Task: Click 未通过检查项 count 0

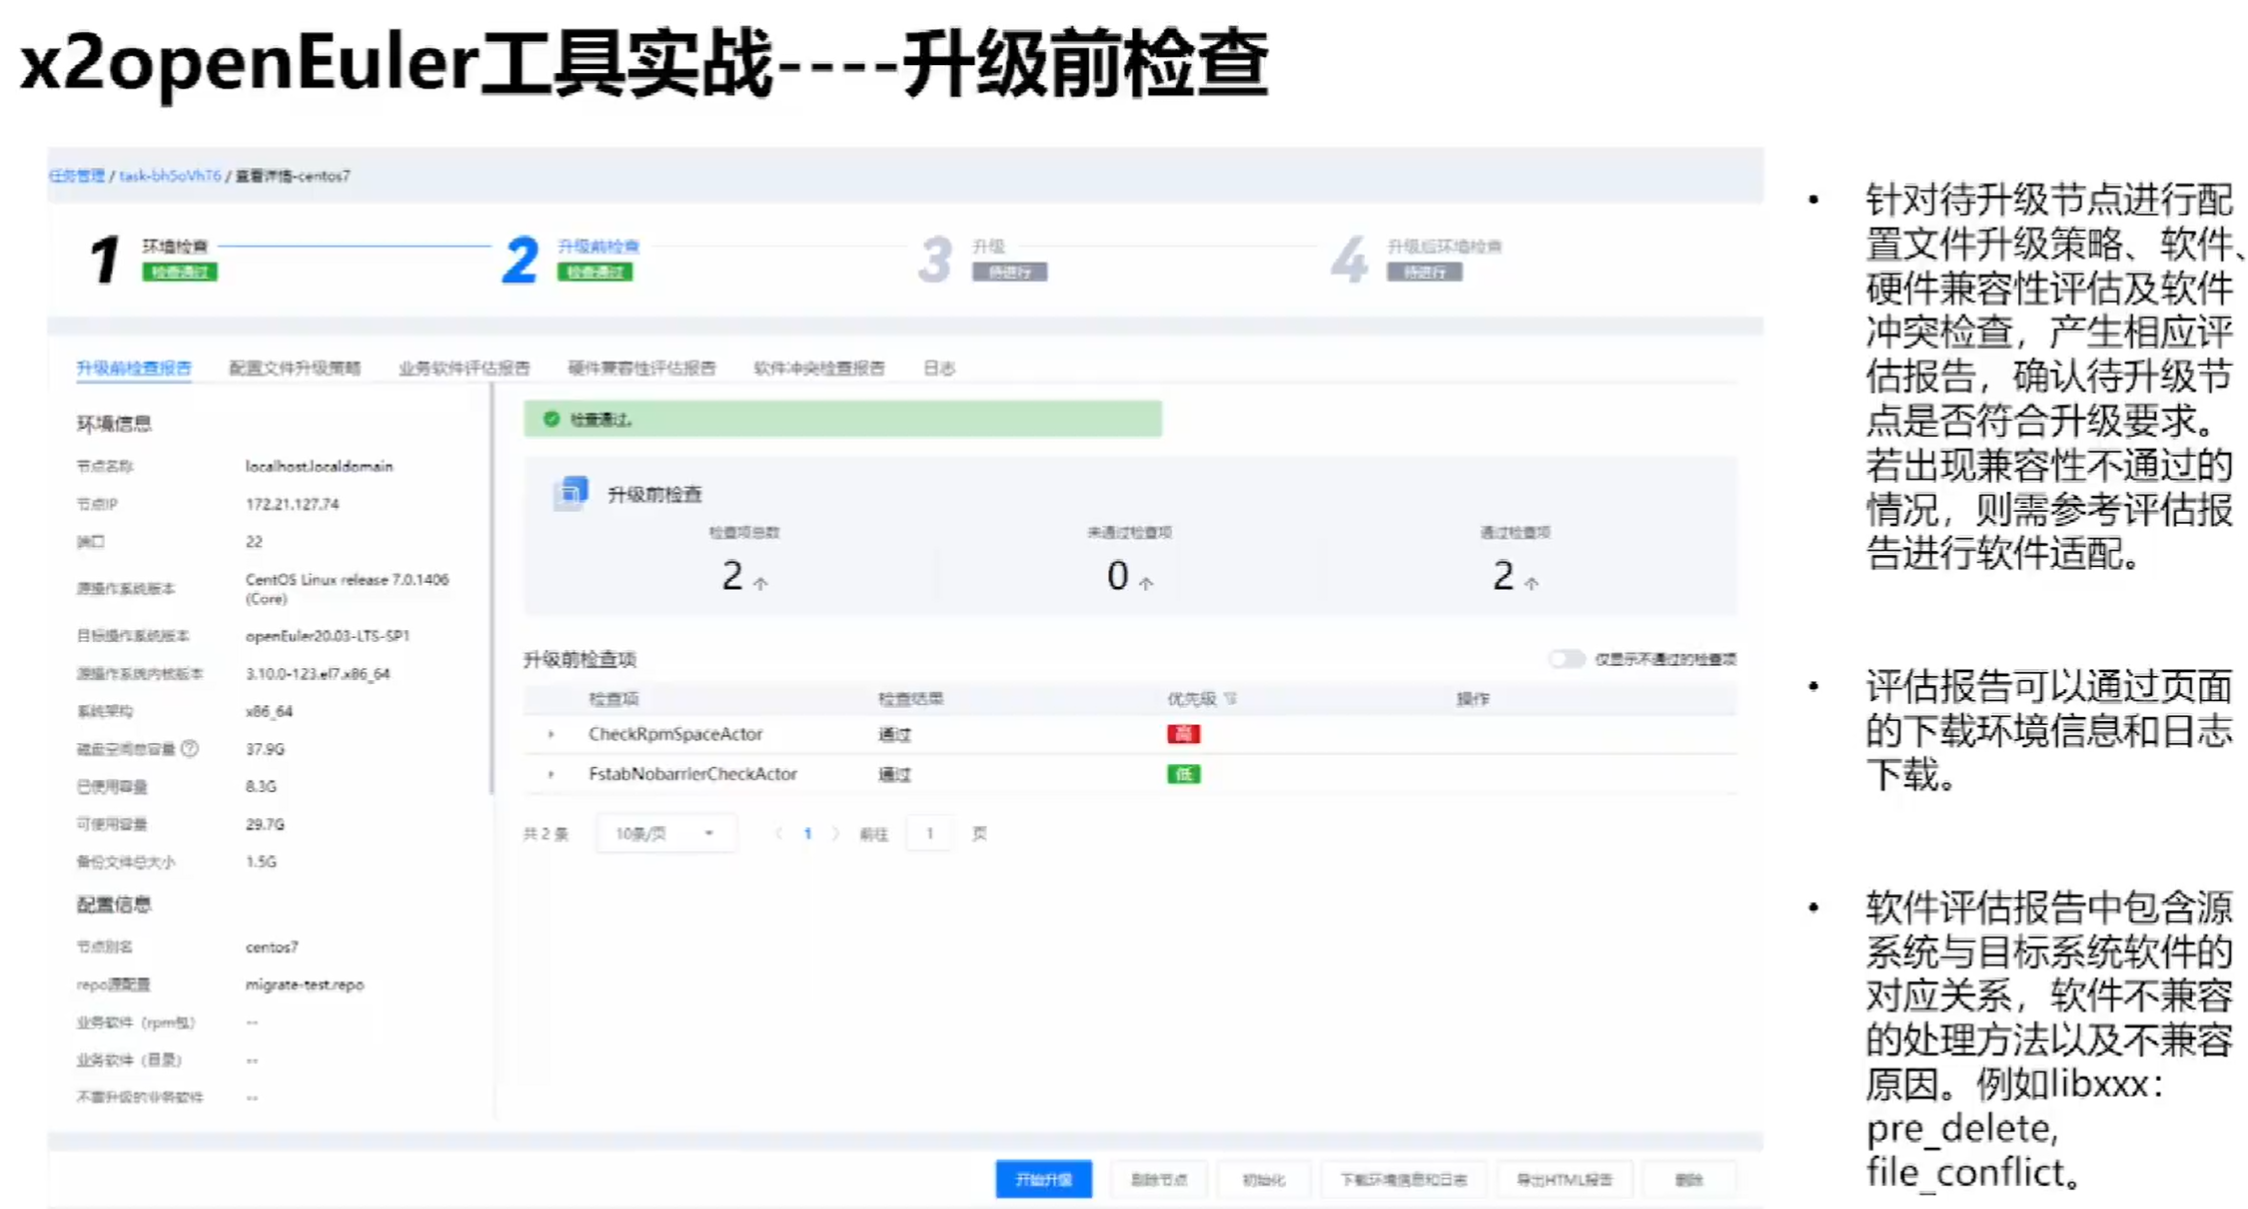Action: click(x=1117, y=576)
